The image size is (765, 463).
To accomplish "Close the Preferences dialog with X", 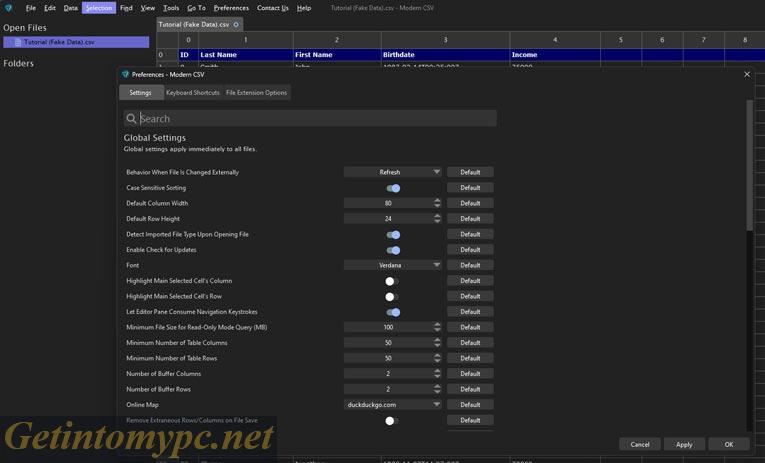I will pos(747,74).
